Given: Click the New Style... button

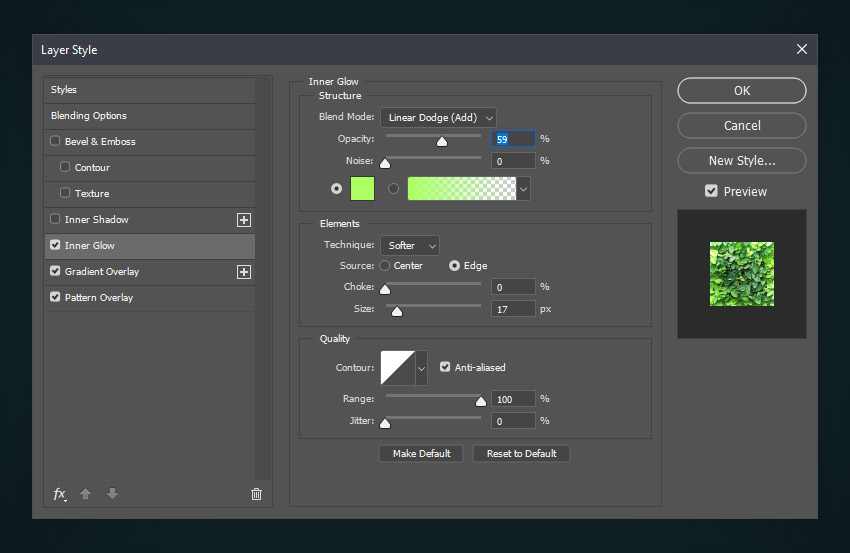Looking at the screenshot, I should click(741, 160).
